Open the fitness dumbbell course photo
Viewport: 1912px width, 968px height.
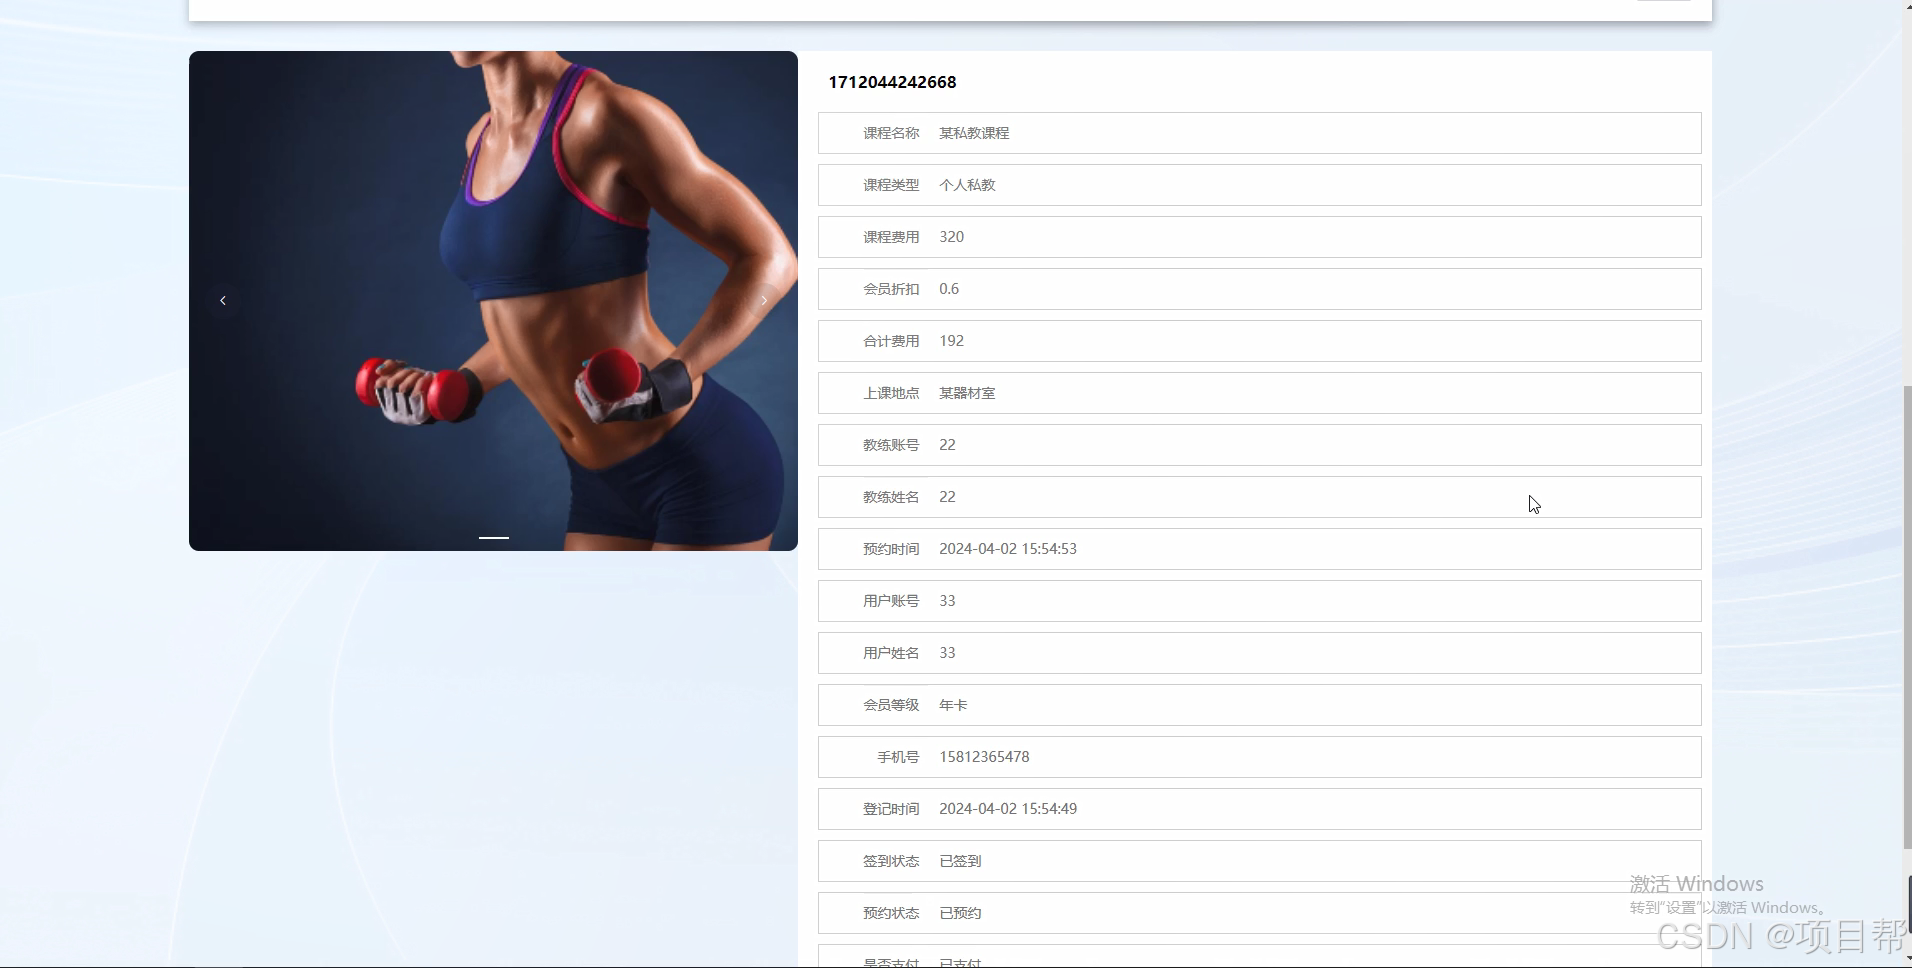point(493,301)
